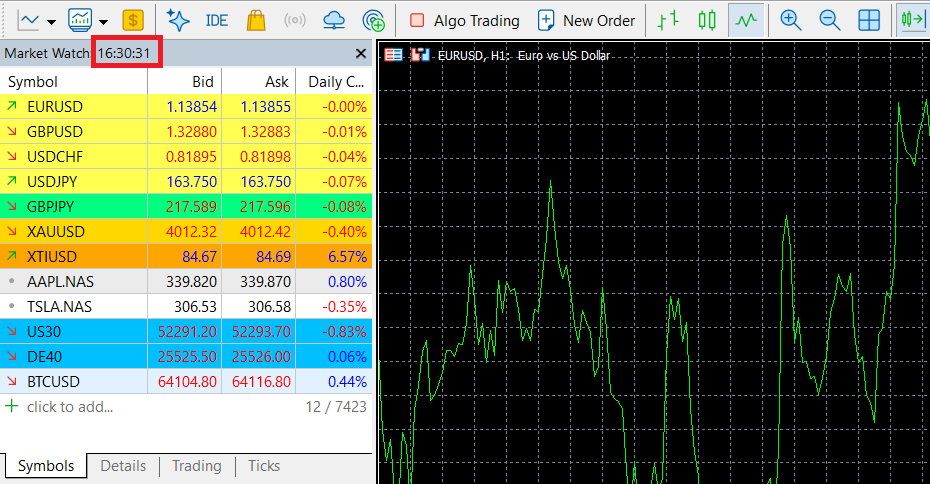This screenshot has width=930, height=484.
Task: Expand dropdown arrow beside the template icon
Action: pos(104,22)
